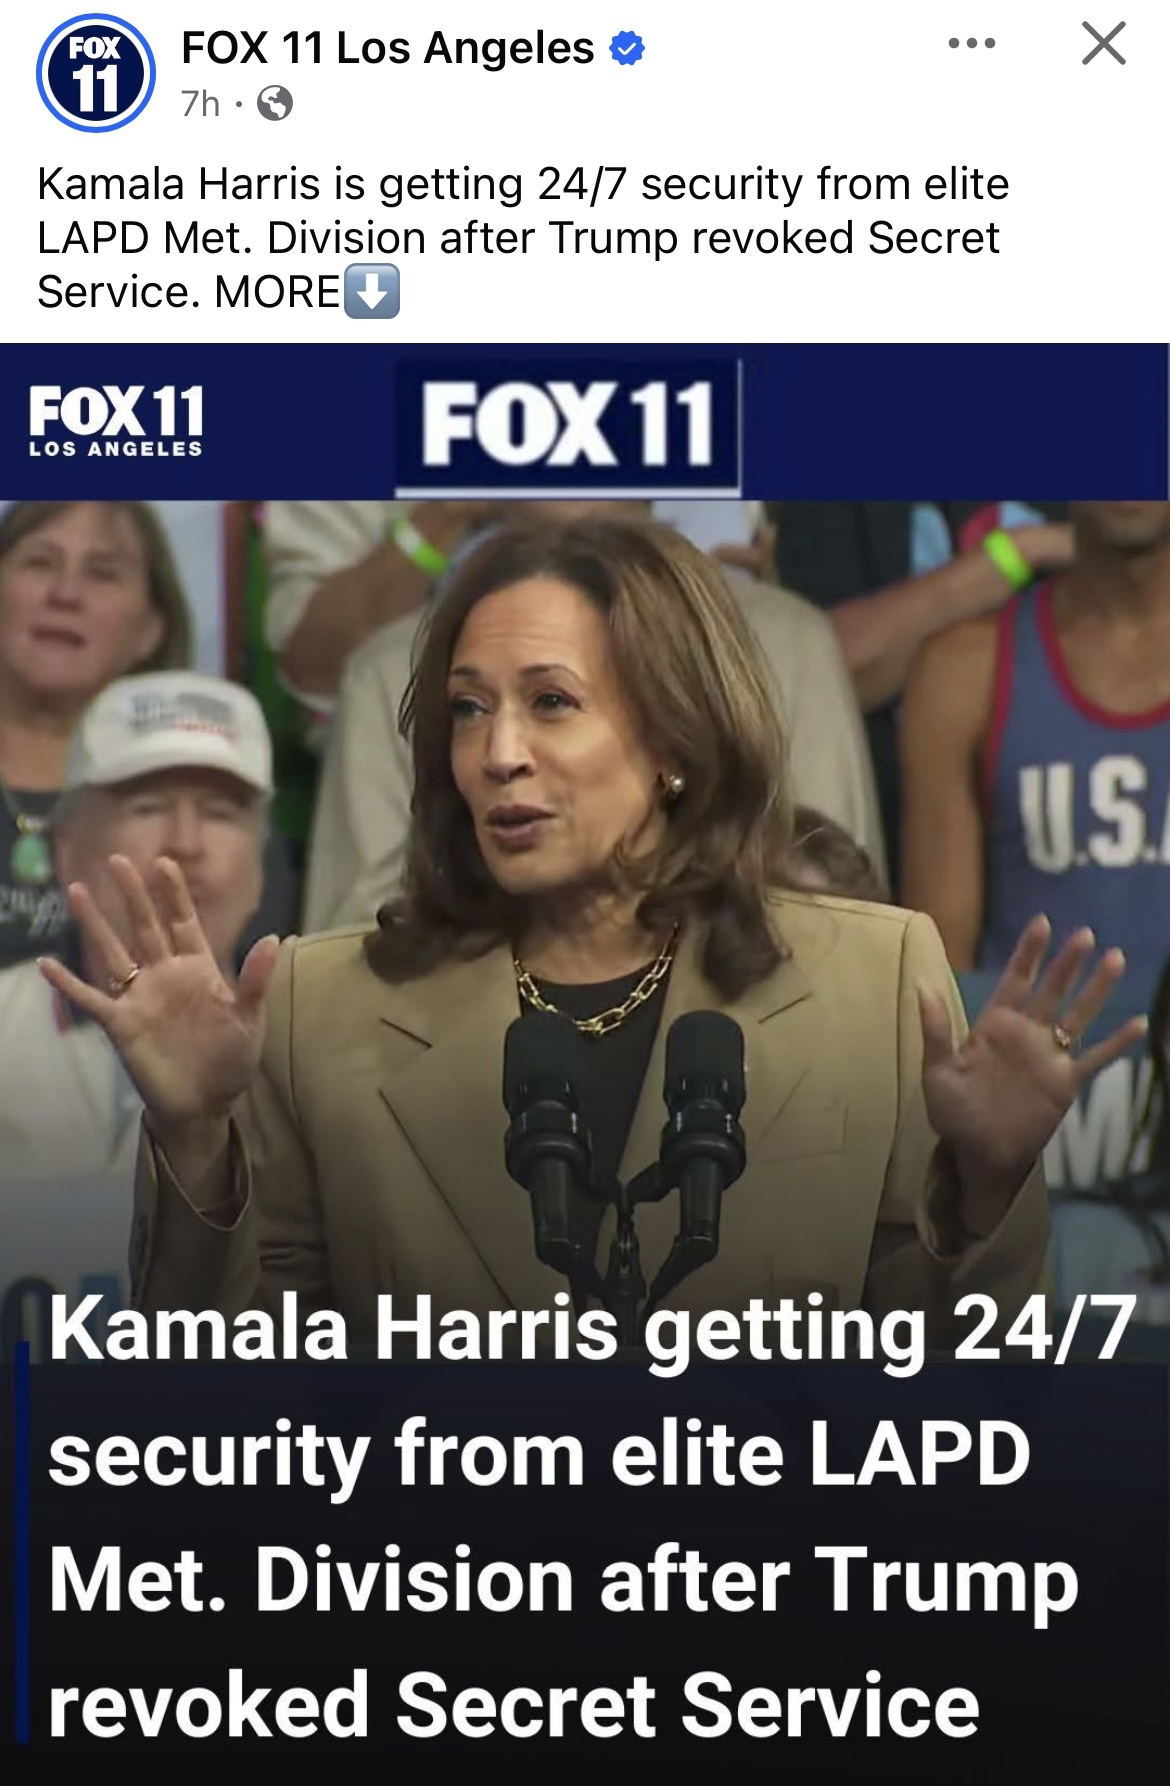Click the down arrow emoji after MORE
1170x1786 pixels.
tap(372, 291)
